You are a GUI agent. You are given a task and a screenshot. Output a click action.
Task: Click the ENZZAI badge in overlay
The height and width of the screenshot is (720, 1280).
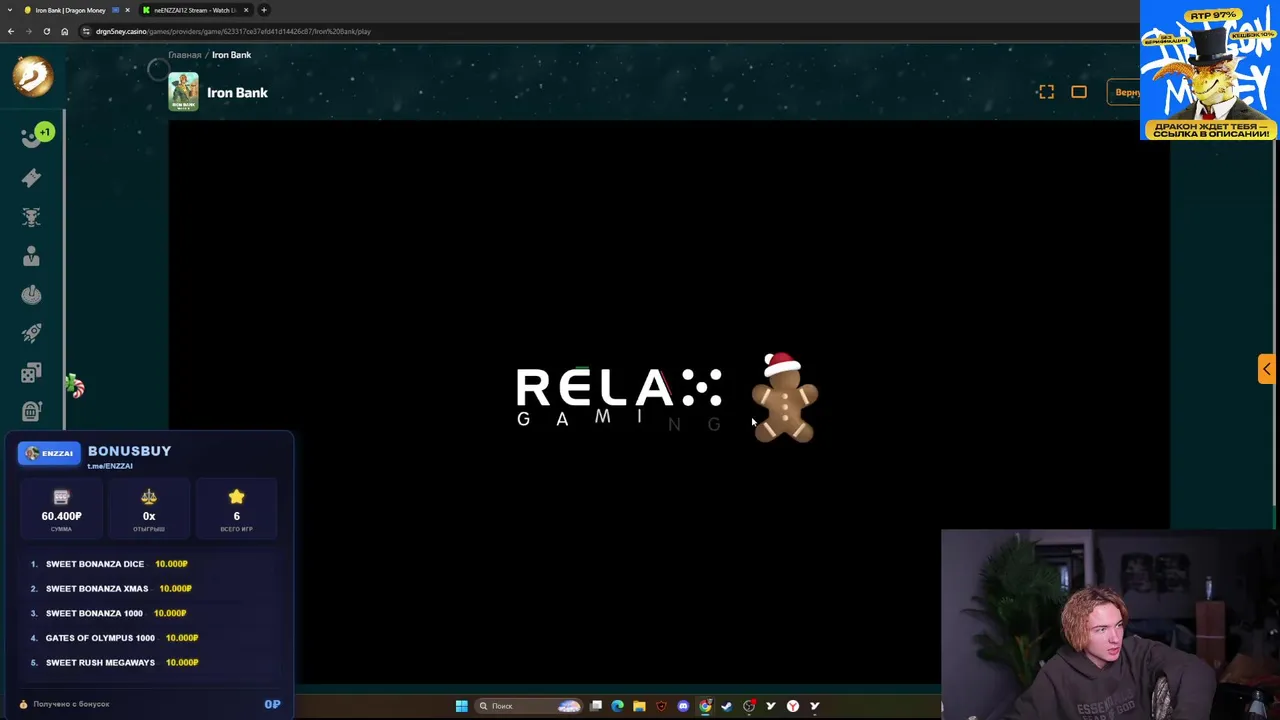tap(49, 453)
